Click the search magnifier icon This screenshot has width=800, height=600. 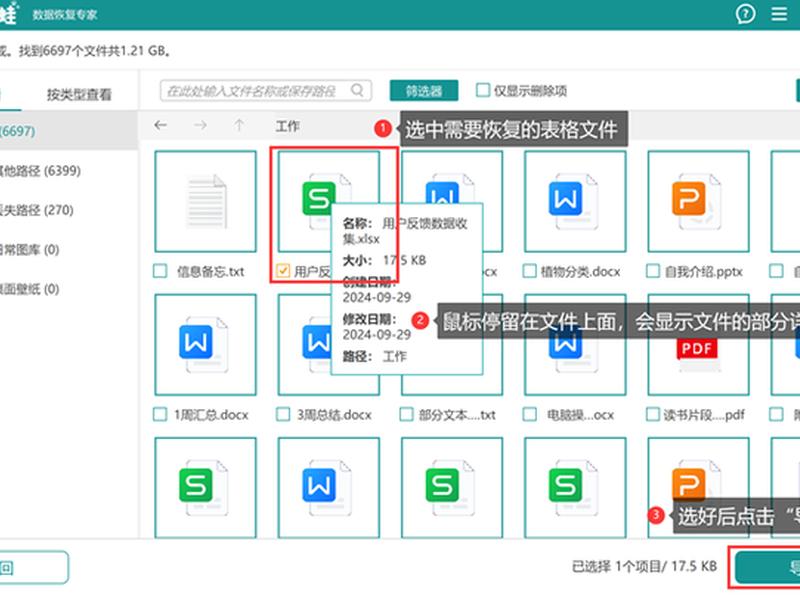coord(358,91)
